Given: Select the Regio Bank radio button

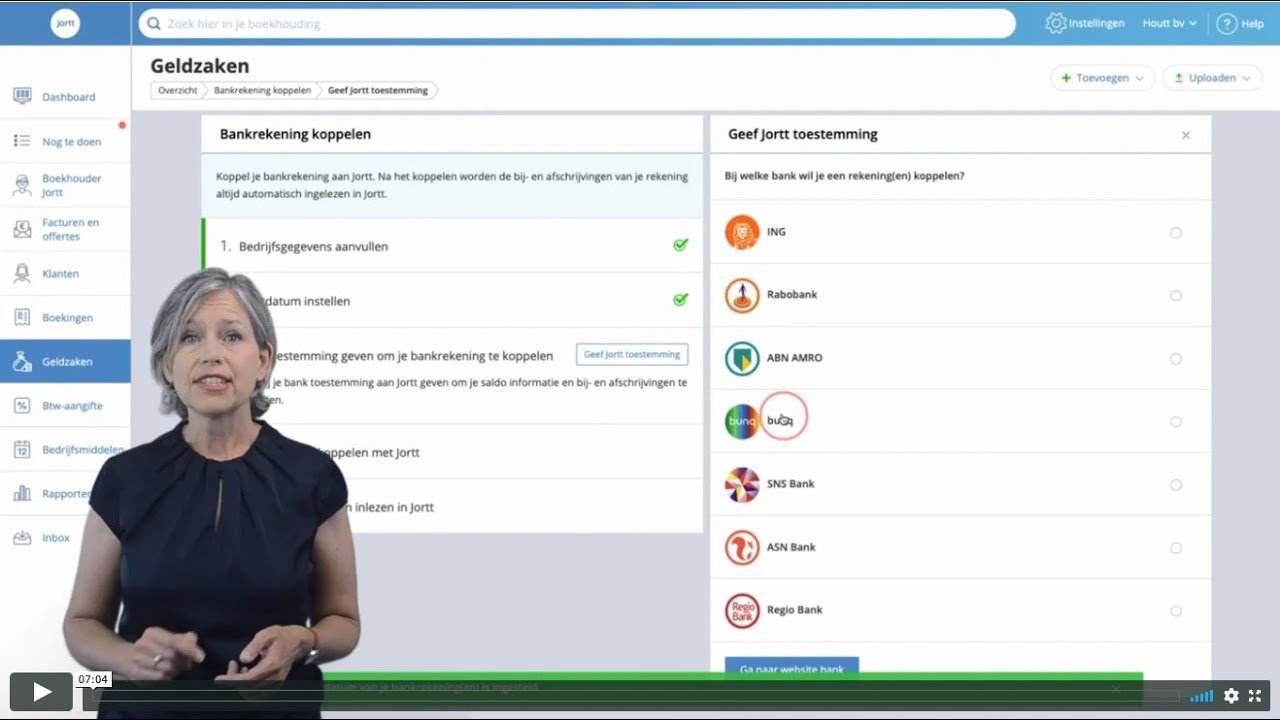Looking at the screenshot, I should tap(1176, 611).
